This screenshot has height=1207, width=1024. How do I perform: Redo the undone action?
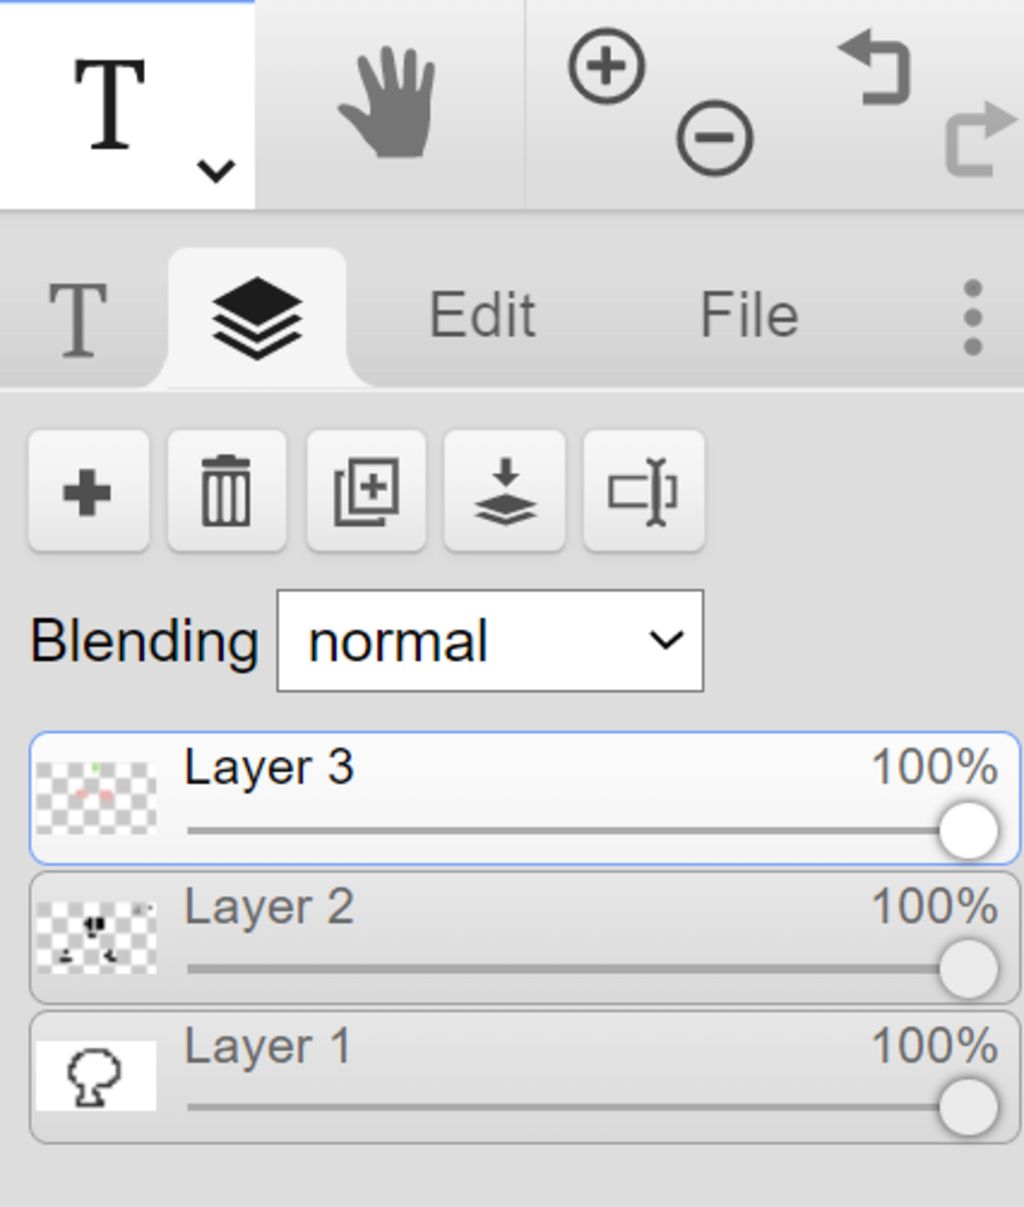tap(980, 138)
